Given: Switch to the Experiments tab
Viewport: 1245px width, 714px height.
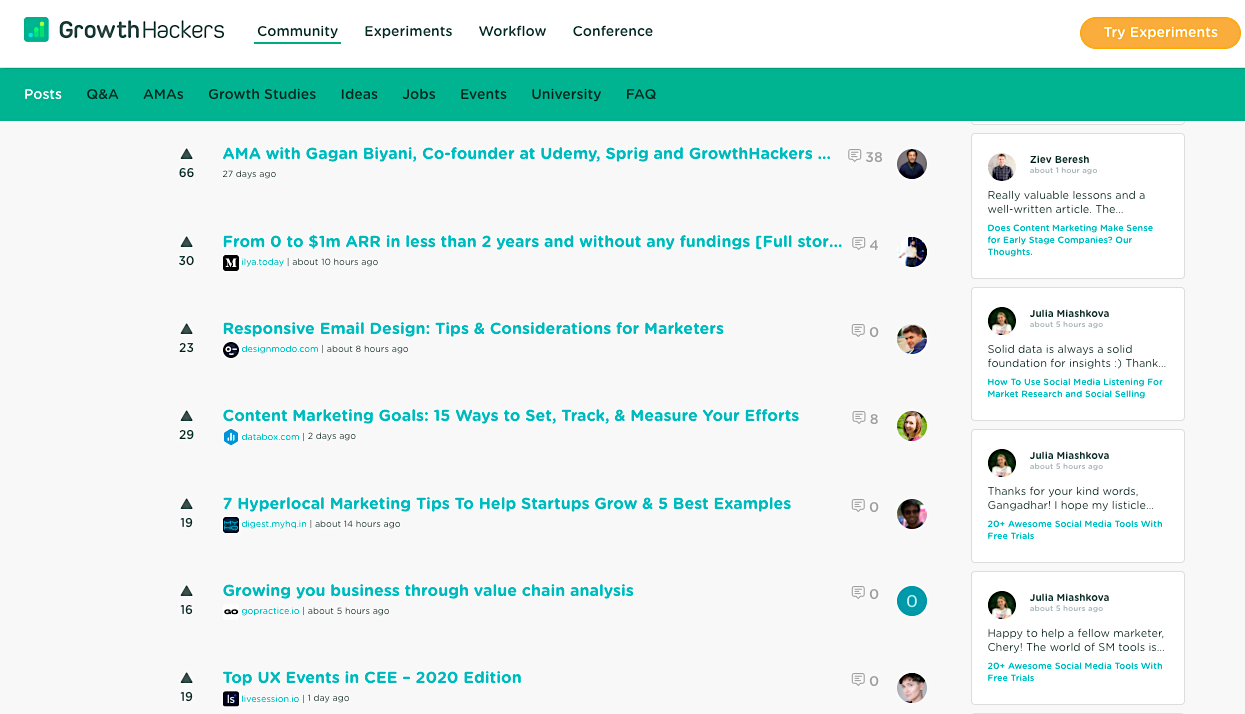Looking at the screenshot, I should tap(408, 31).
